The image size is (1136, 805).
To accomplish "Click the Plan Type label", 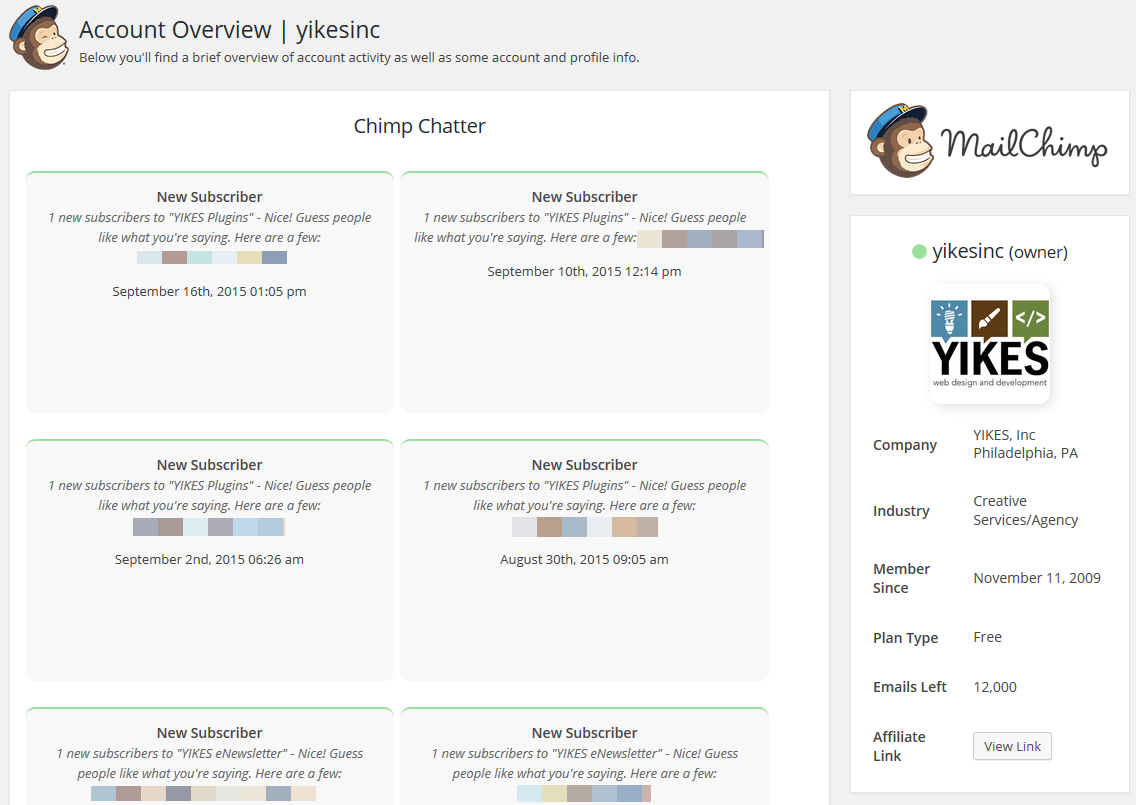I will (x=906, y=638).
